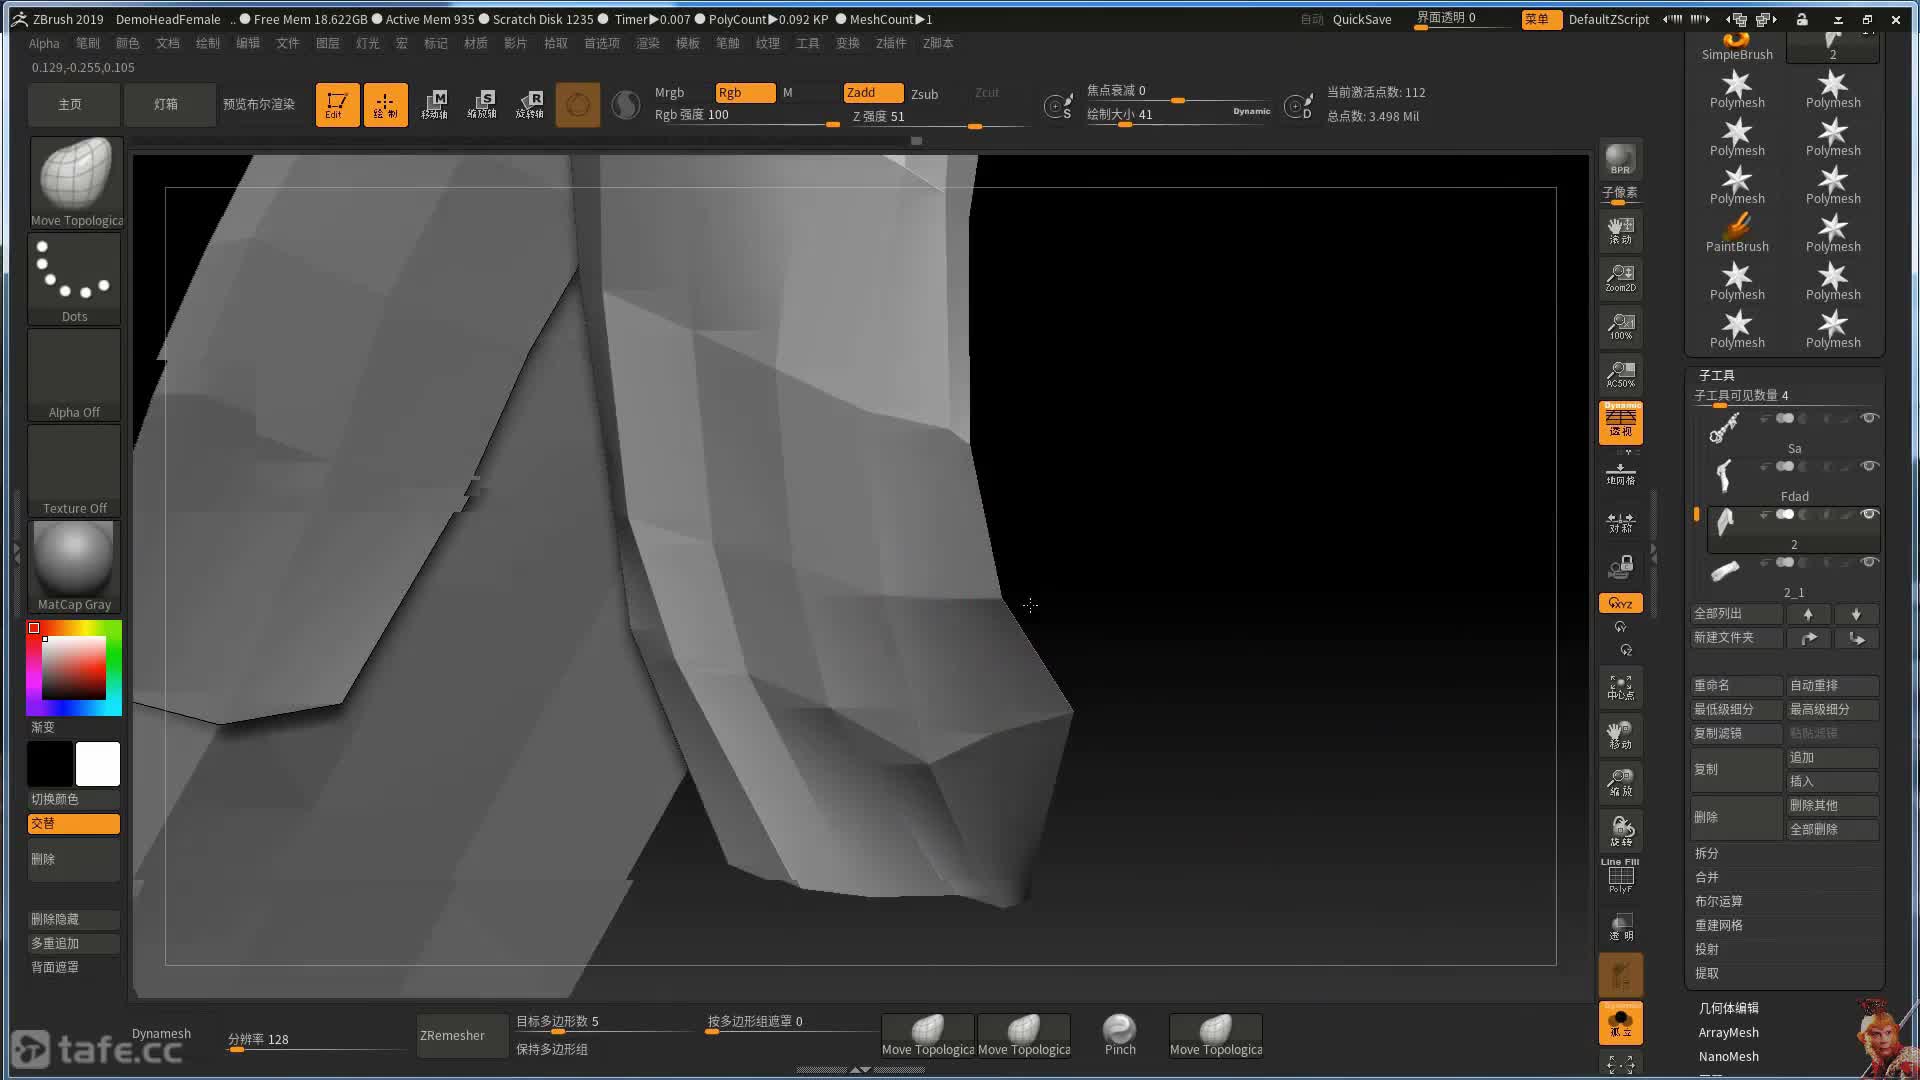Click the 100% actual size icon

click(x=1620, y=326)
